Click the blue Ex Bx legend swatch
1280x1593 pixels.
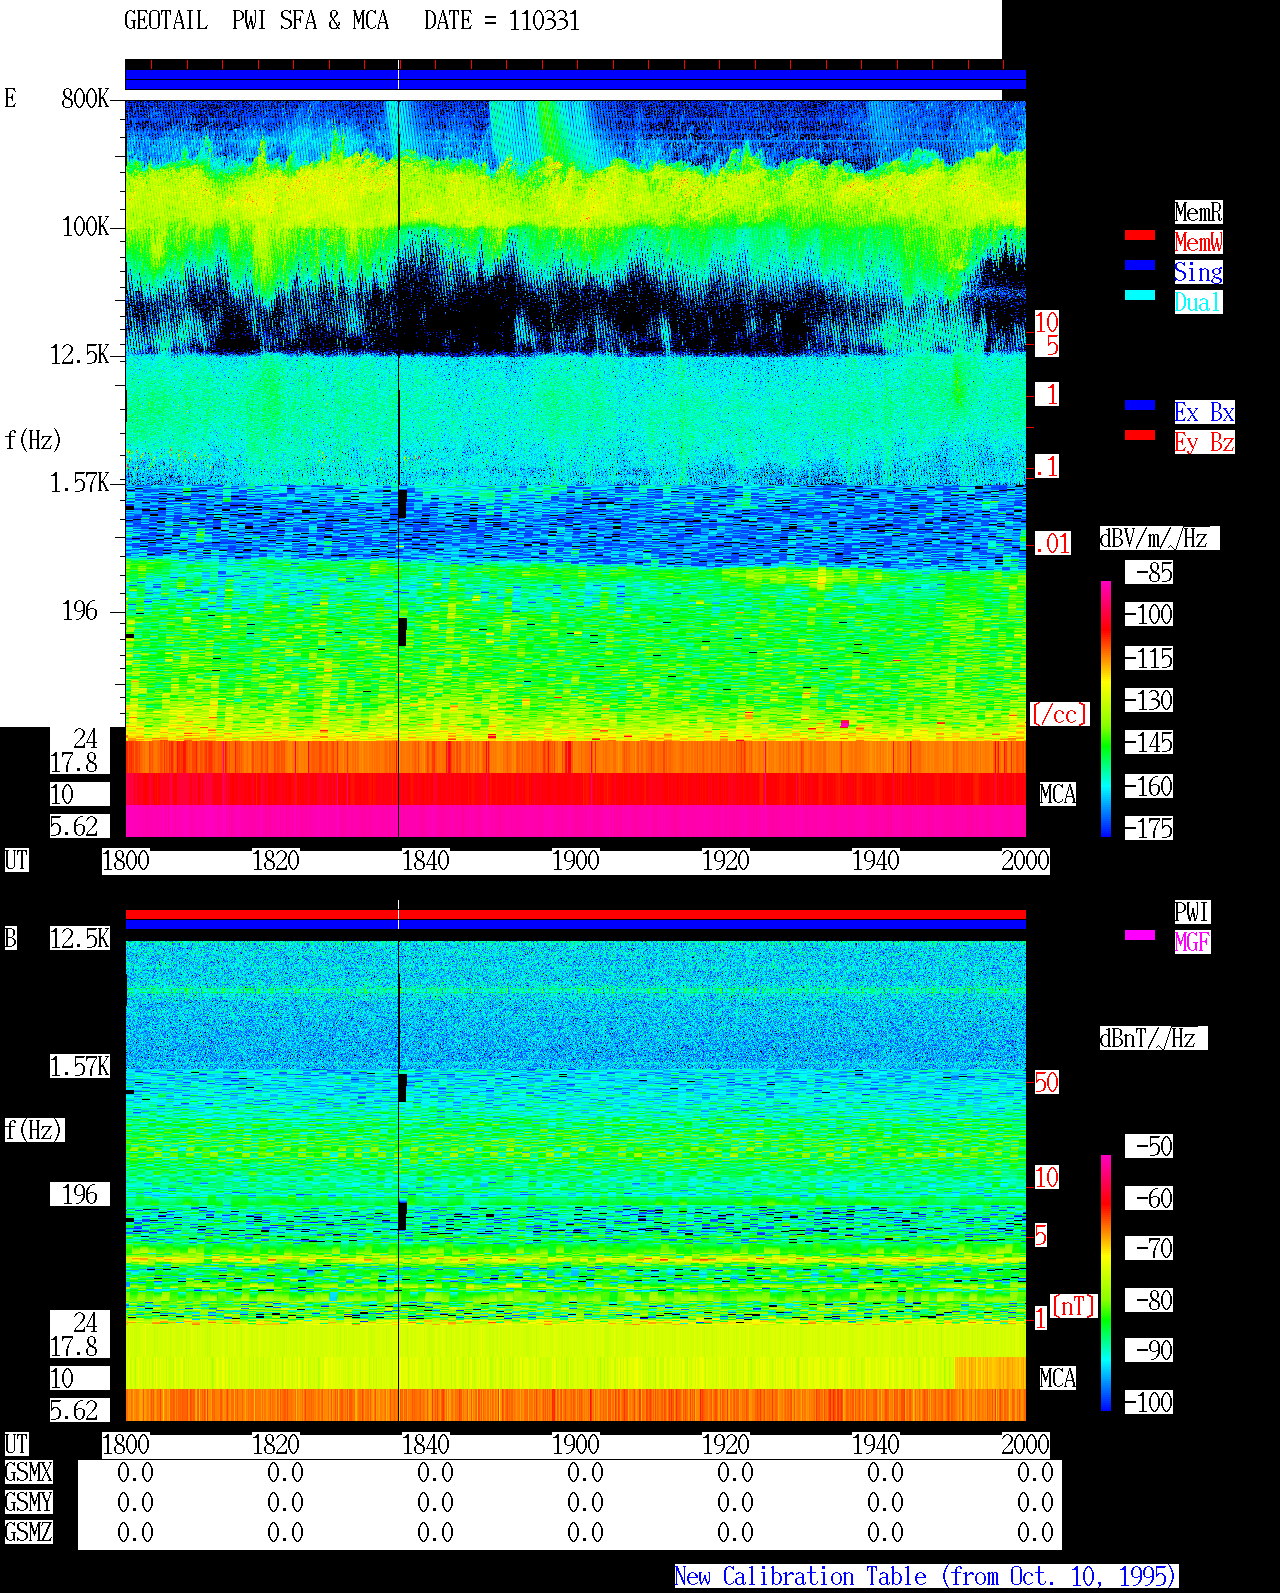click(1140, 405)
